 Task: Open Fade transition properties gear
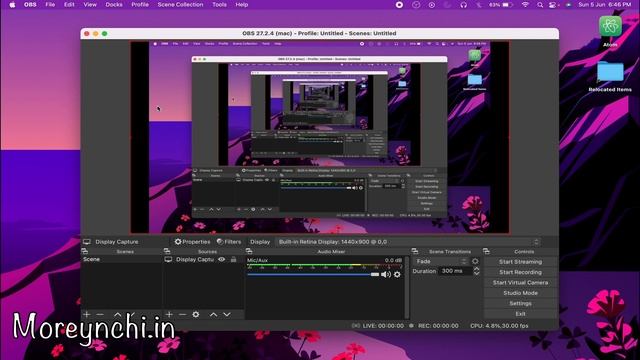[475, 261]
